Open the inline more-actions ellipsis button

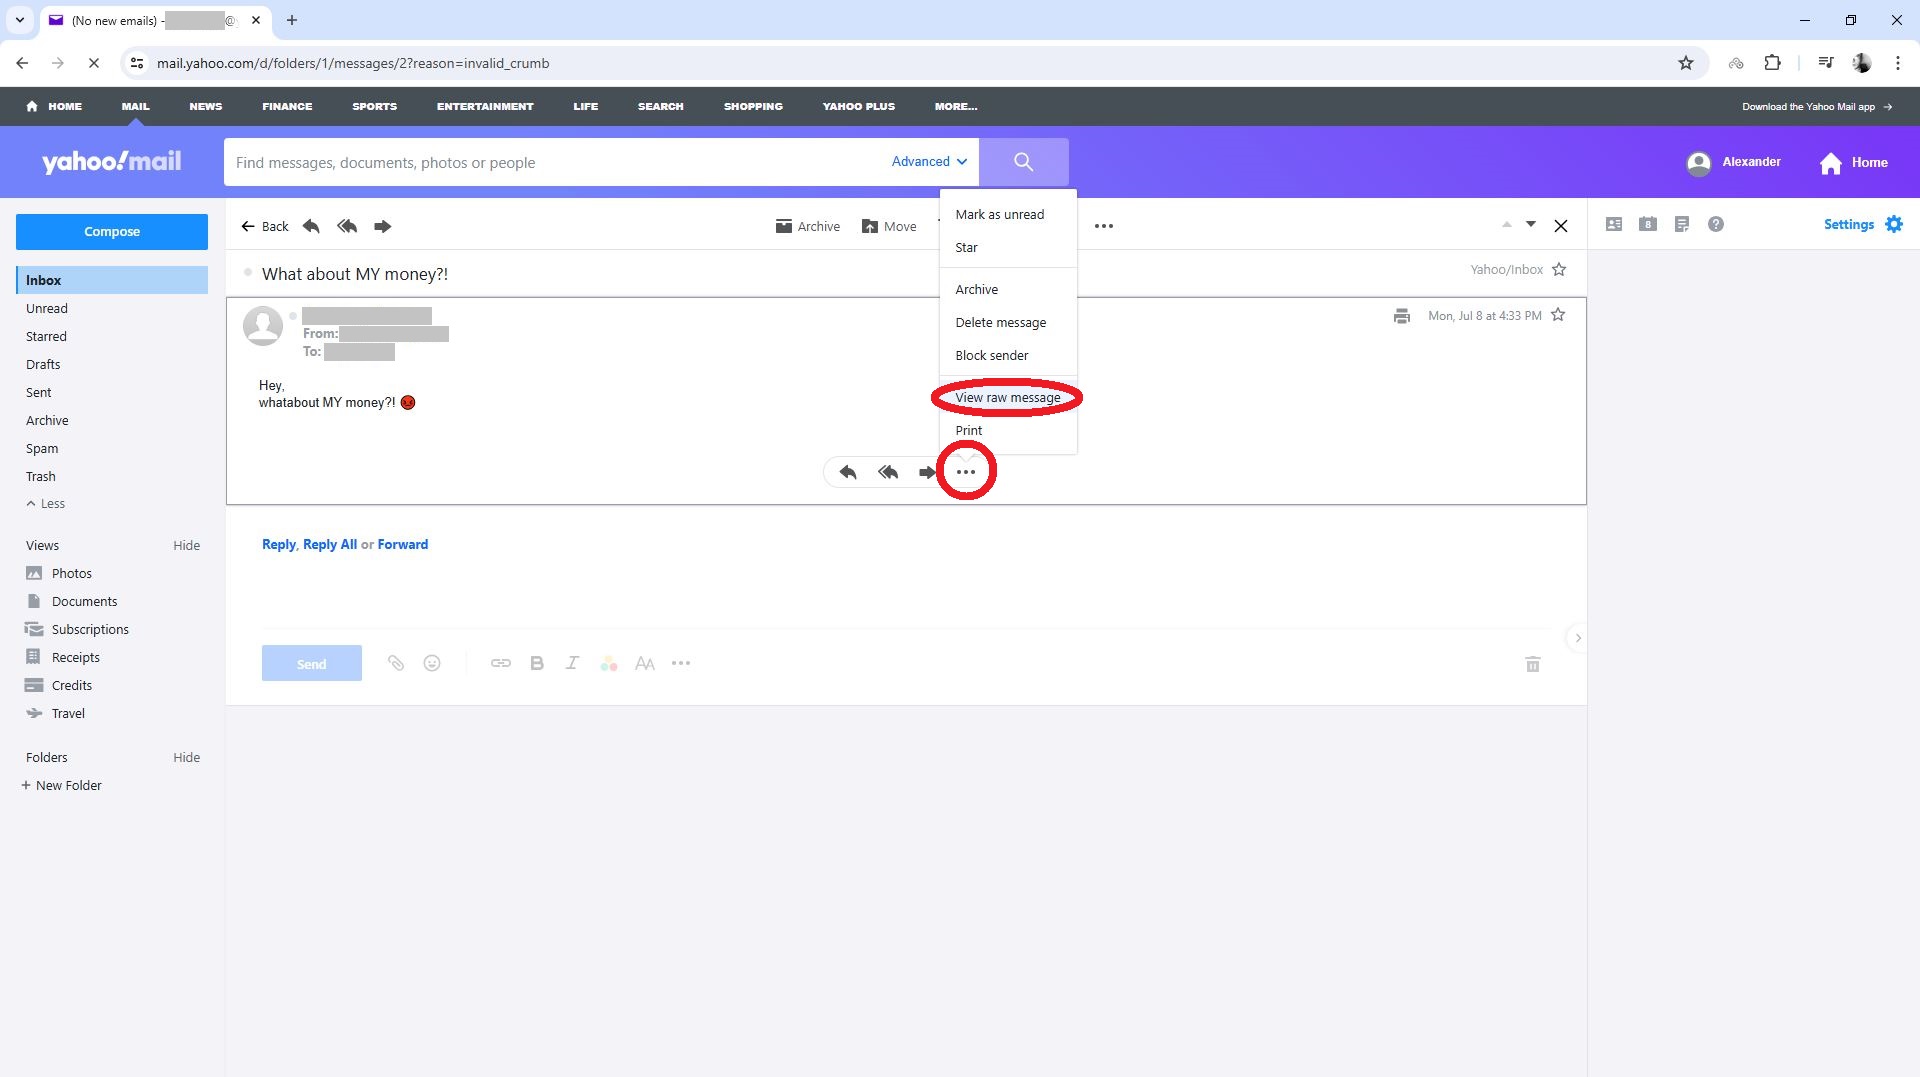point(965,472)
